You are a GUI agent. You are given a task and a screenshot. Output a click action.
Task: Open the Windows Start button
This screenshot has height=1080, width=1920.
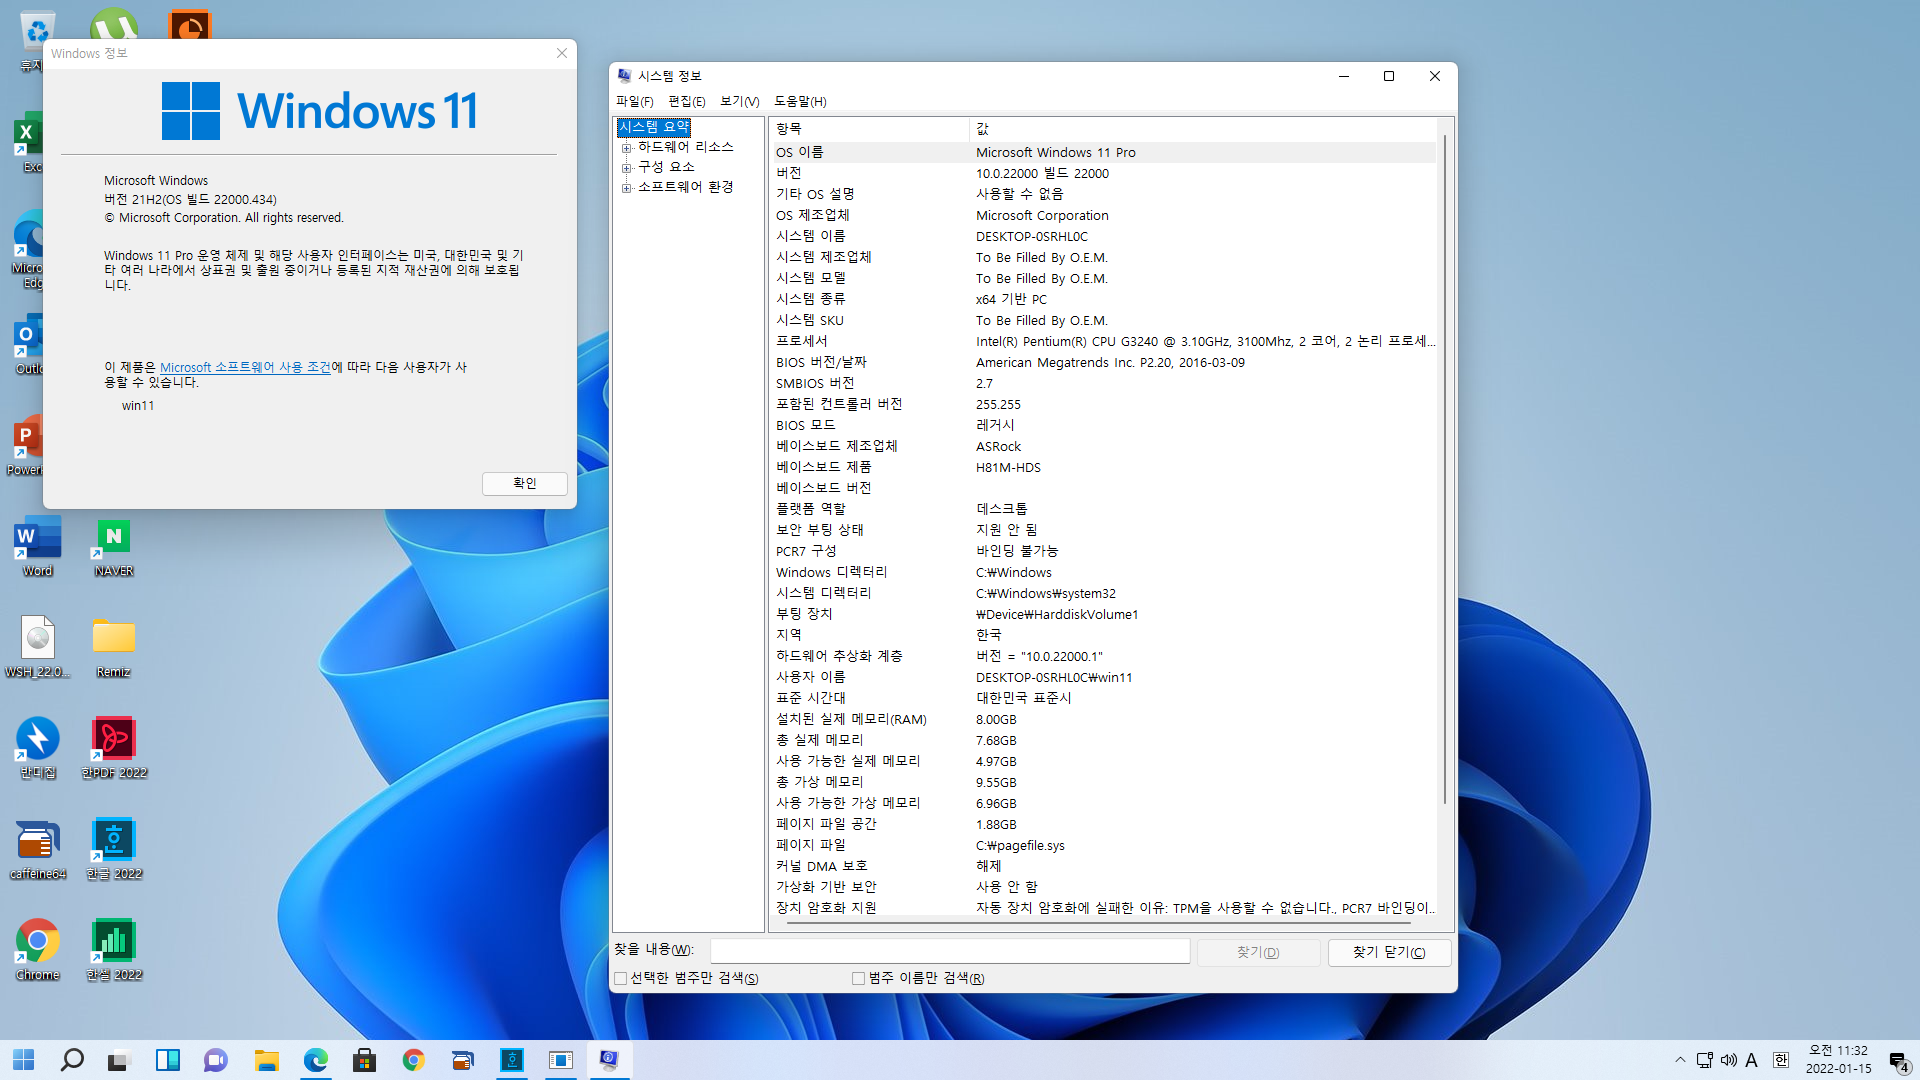coord(23,1060)
